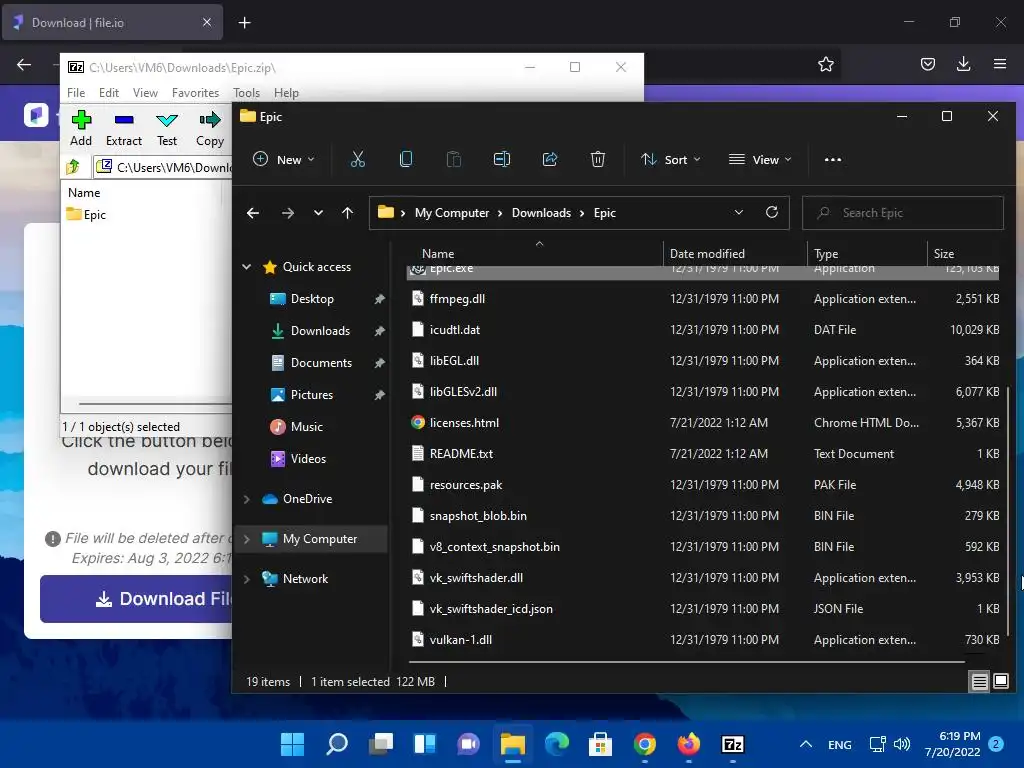Screen dimensions: 1024x768
Task: Open Microsoft Edge from the taskbar
Action: [557, 744]
